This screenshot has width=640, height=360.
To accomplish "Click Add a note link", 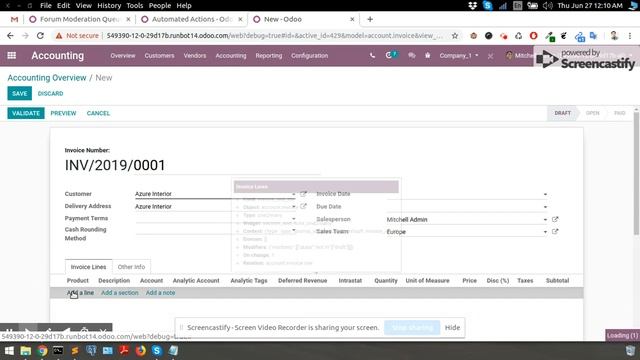I will 160,293.
